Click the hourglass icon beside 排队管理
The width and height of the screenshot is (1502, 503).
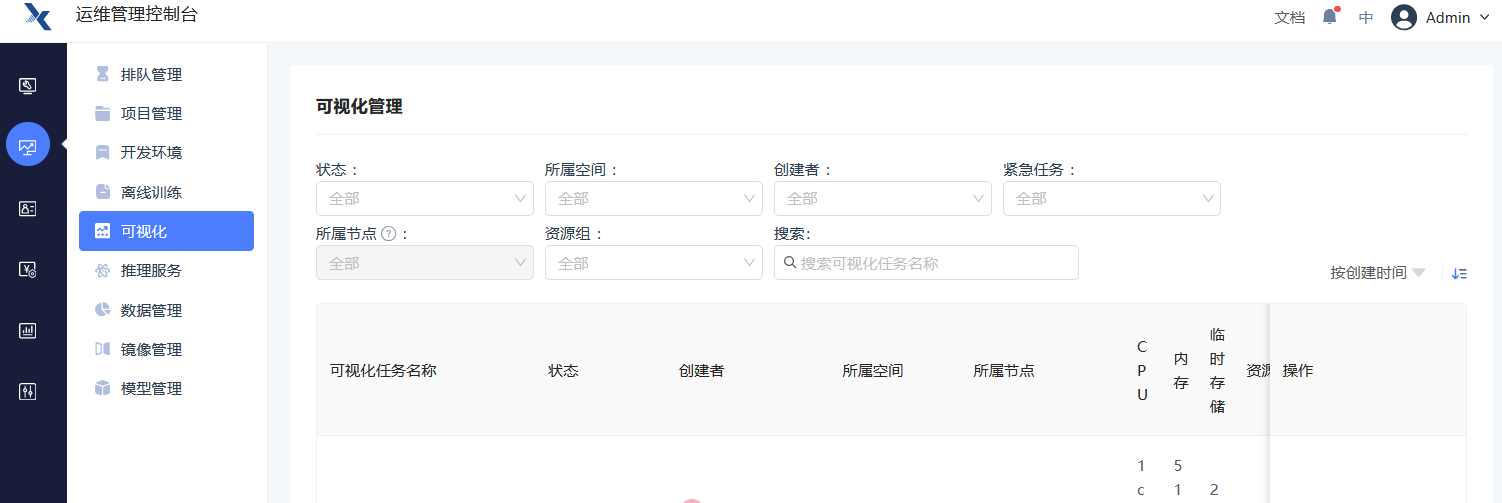click(x=102, y=74)
